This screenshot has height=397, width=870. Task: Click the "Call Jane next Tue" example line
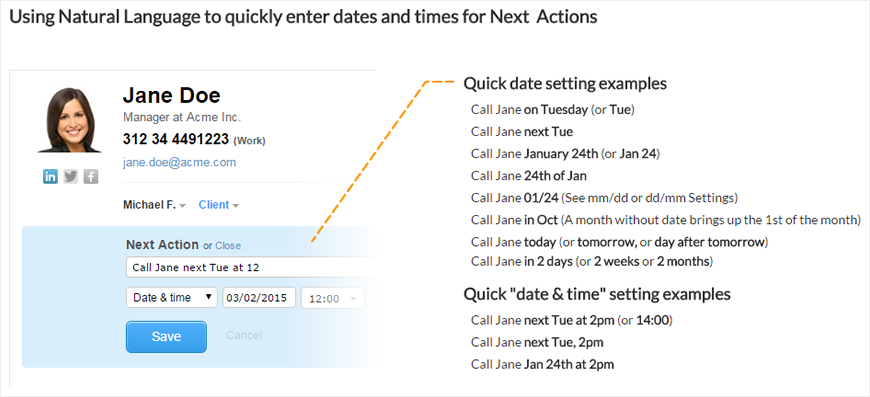click(x=522, y=132)
